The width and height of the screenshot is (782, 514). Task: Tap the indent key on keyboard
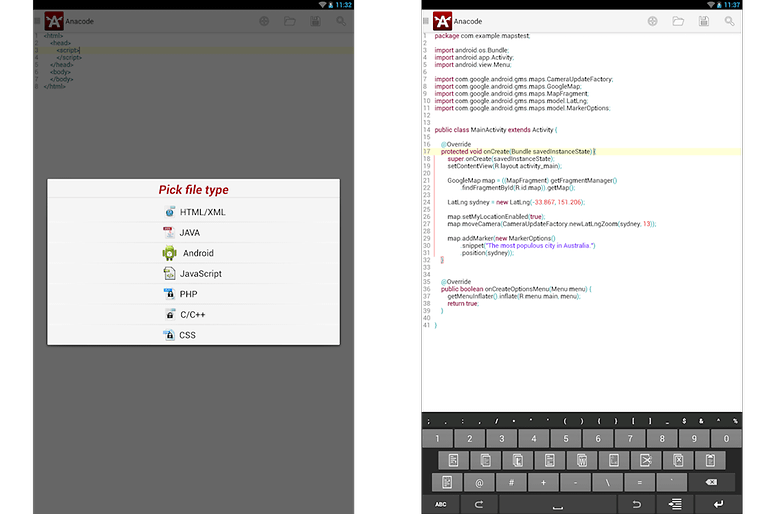(x=675, y=504)
